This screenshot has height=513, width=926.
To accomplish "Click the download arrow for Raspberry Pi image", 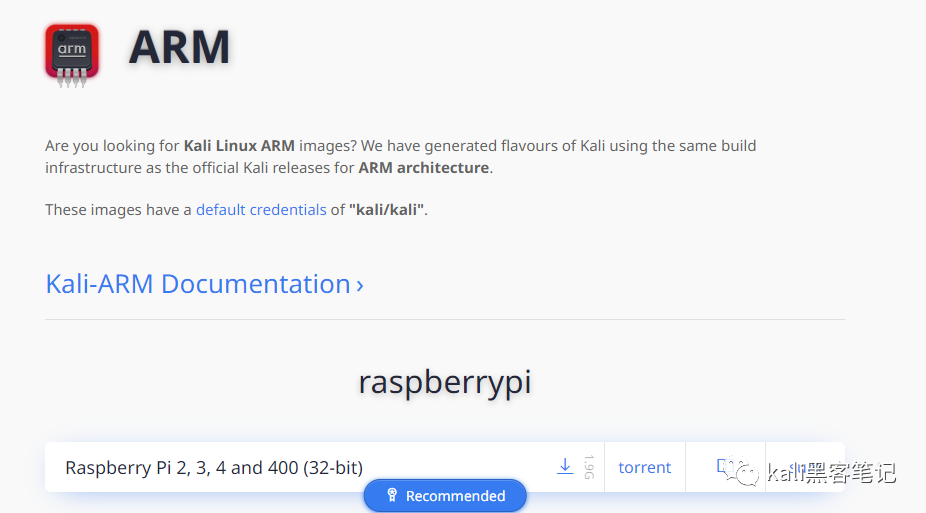I will pos(565,466).
